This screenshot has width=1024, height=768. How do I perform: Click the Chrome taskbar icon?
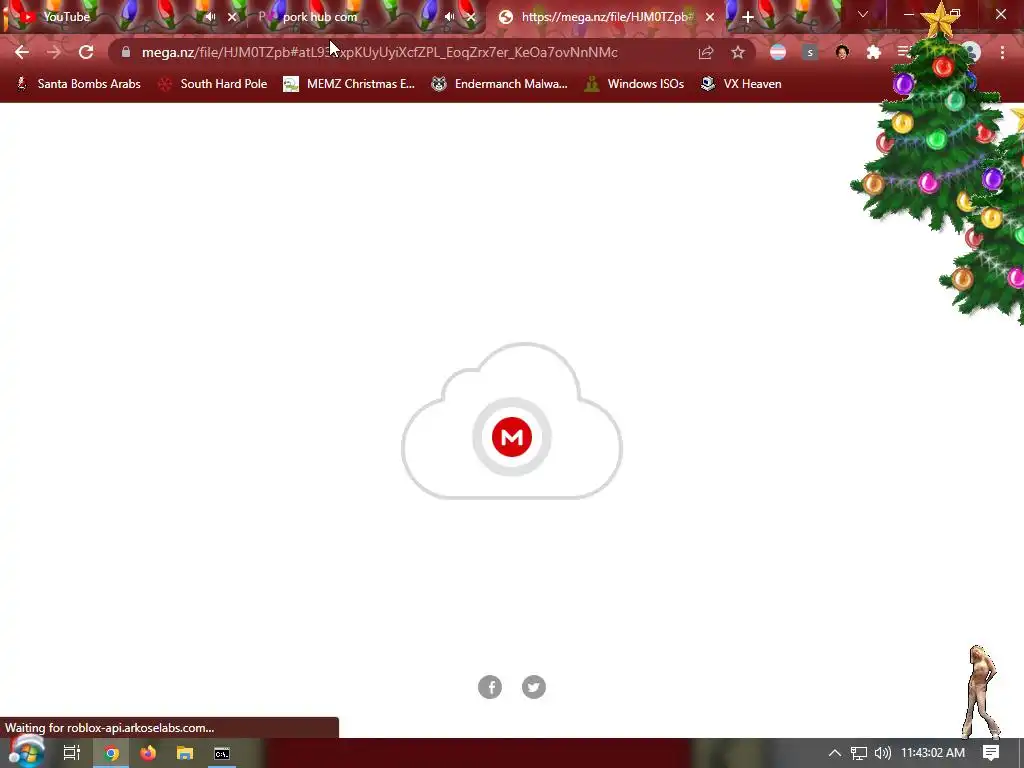tap(112, 754)
